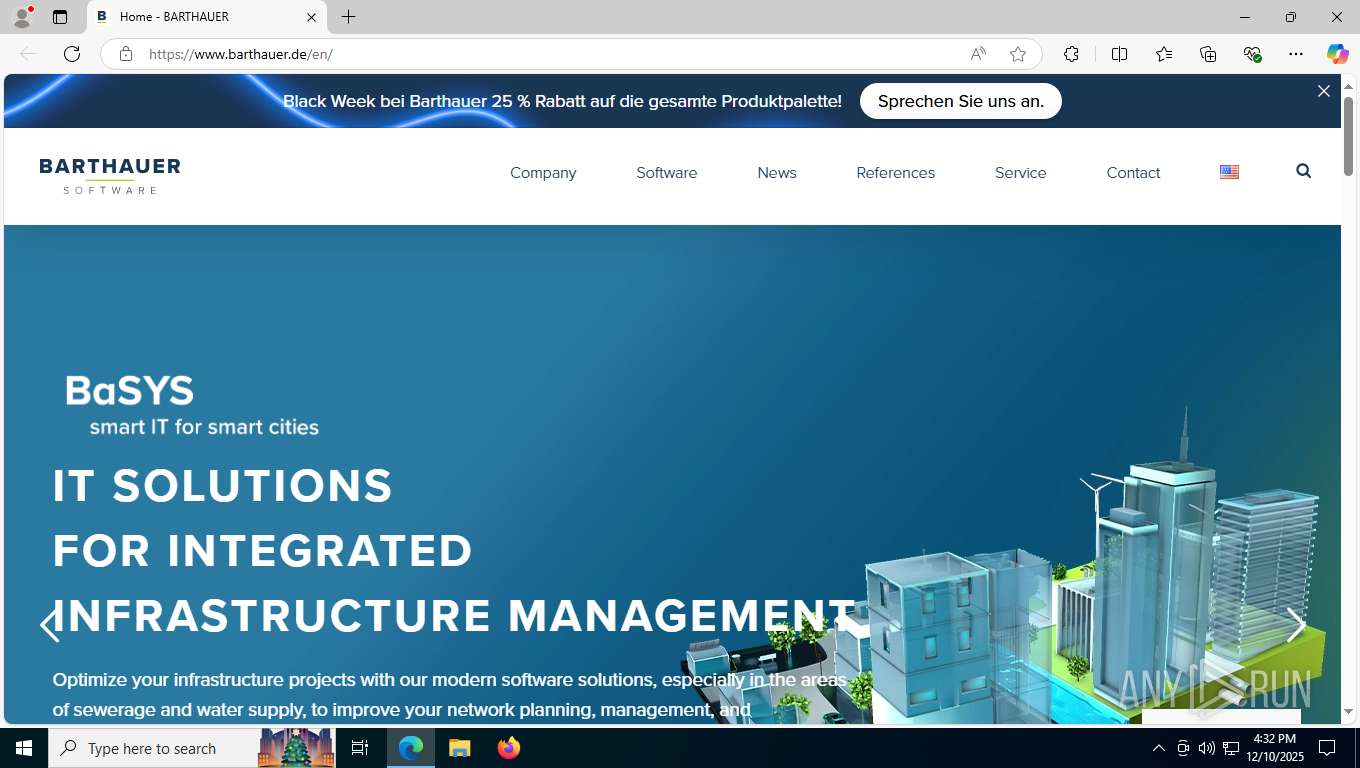Open Collections panel
The width and height of the screenshot is (1360, 768).
click(x=1208, y=54)
